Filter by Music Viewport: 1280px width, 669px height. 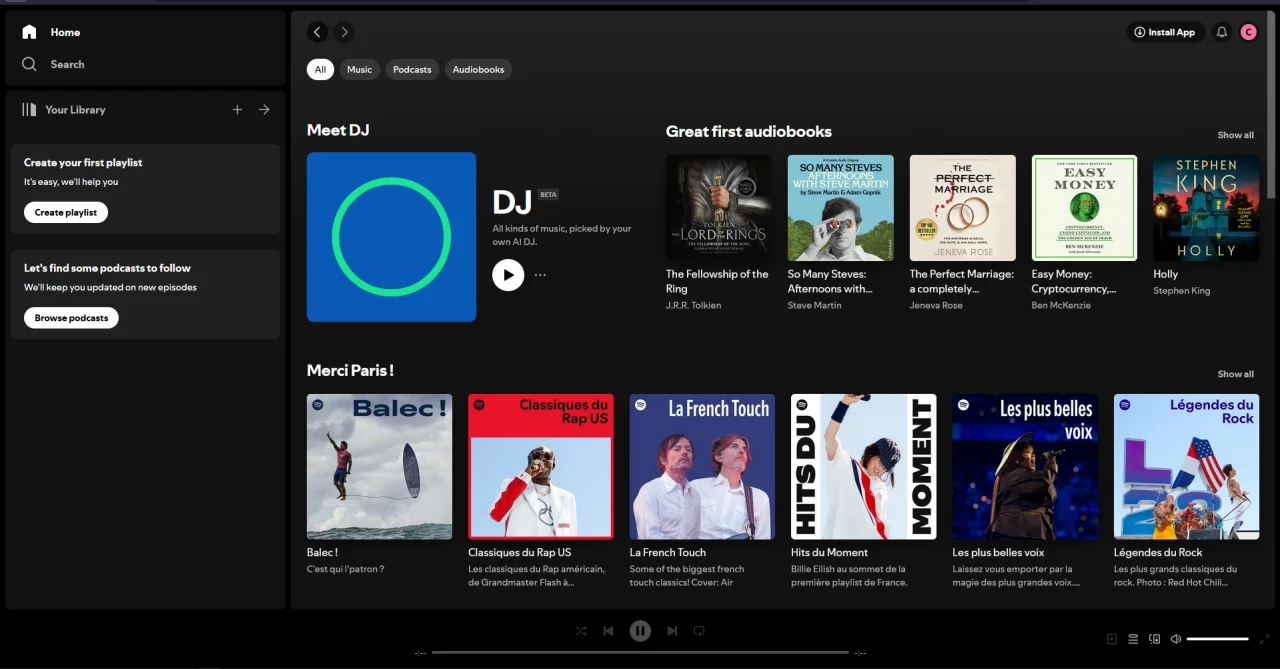pos(359,69)
